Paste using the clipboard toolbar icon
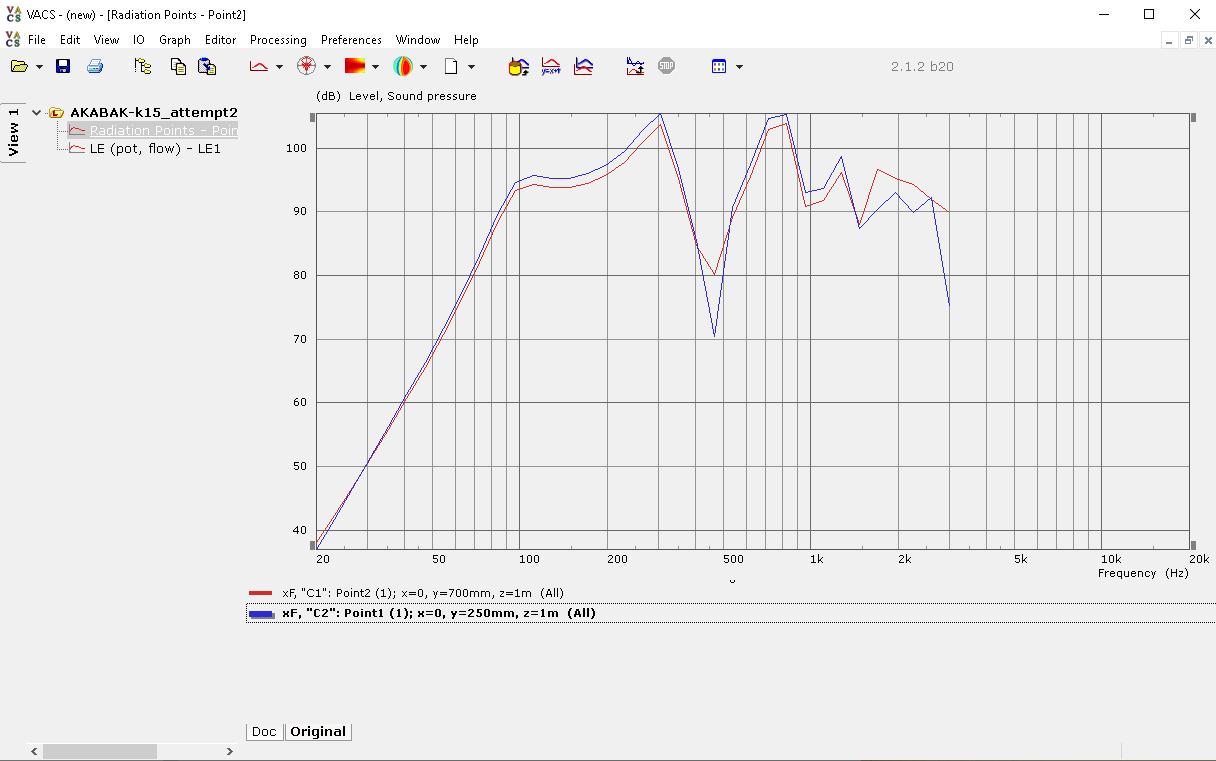 [207, 66]
